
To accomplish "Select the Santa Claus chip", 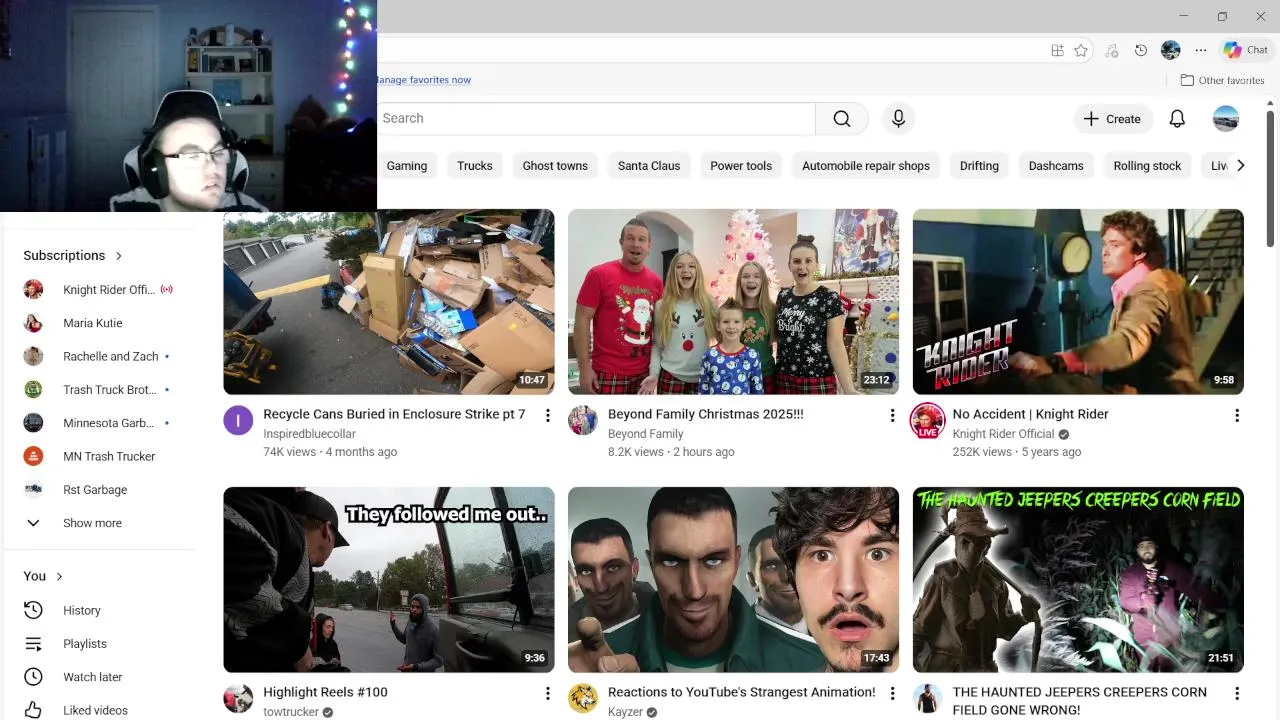I will pyautogui.click(x=649, y=166).
